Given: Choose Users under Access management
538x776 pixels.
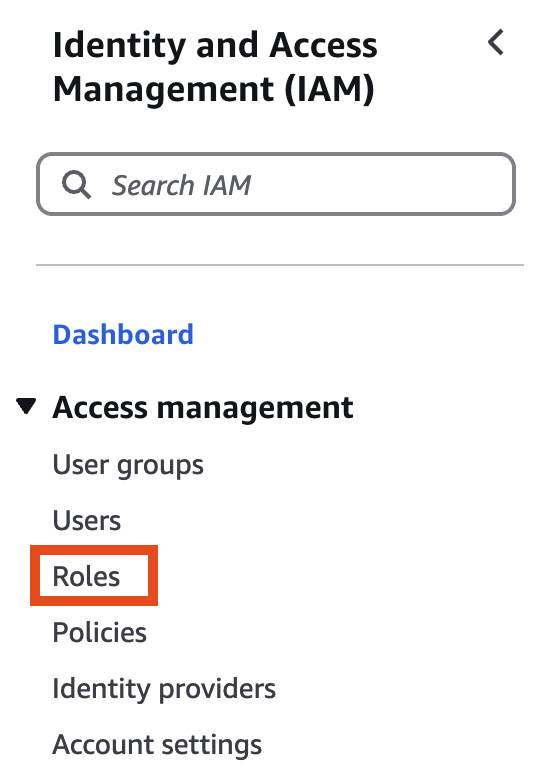Looking at the screenshot, I should click(x=87, y=521).
